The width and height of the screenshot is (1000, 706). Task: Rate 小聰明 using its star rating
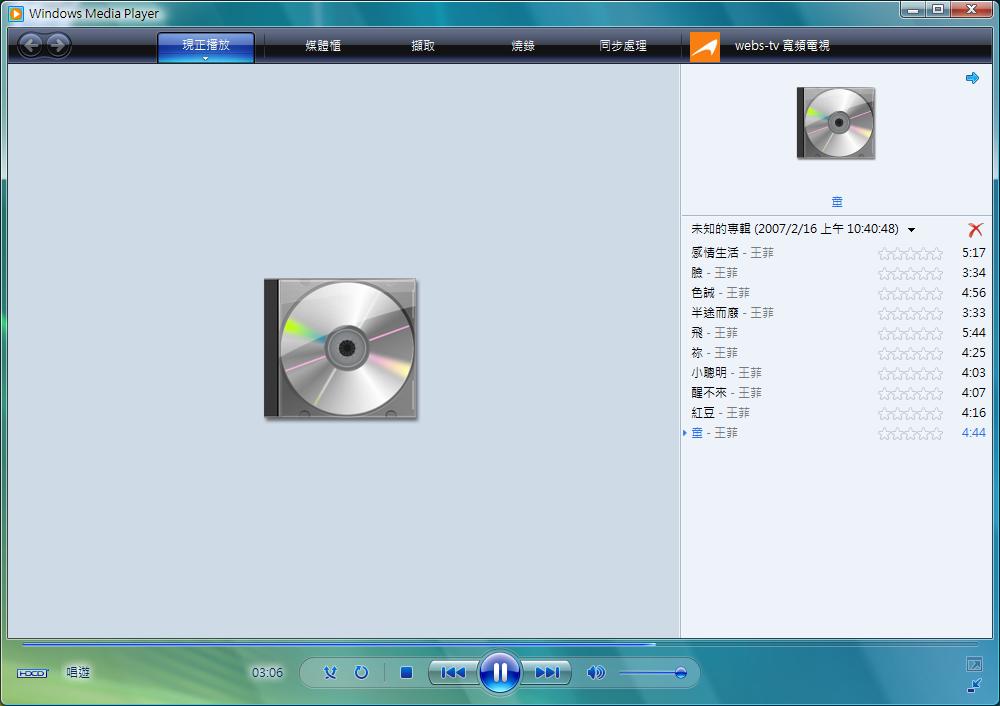point(910,374)
